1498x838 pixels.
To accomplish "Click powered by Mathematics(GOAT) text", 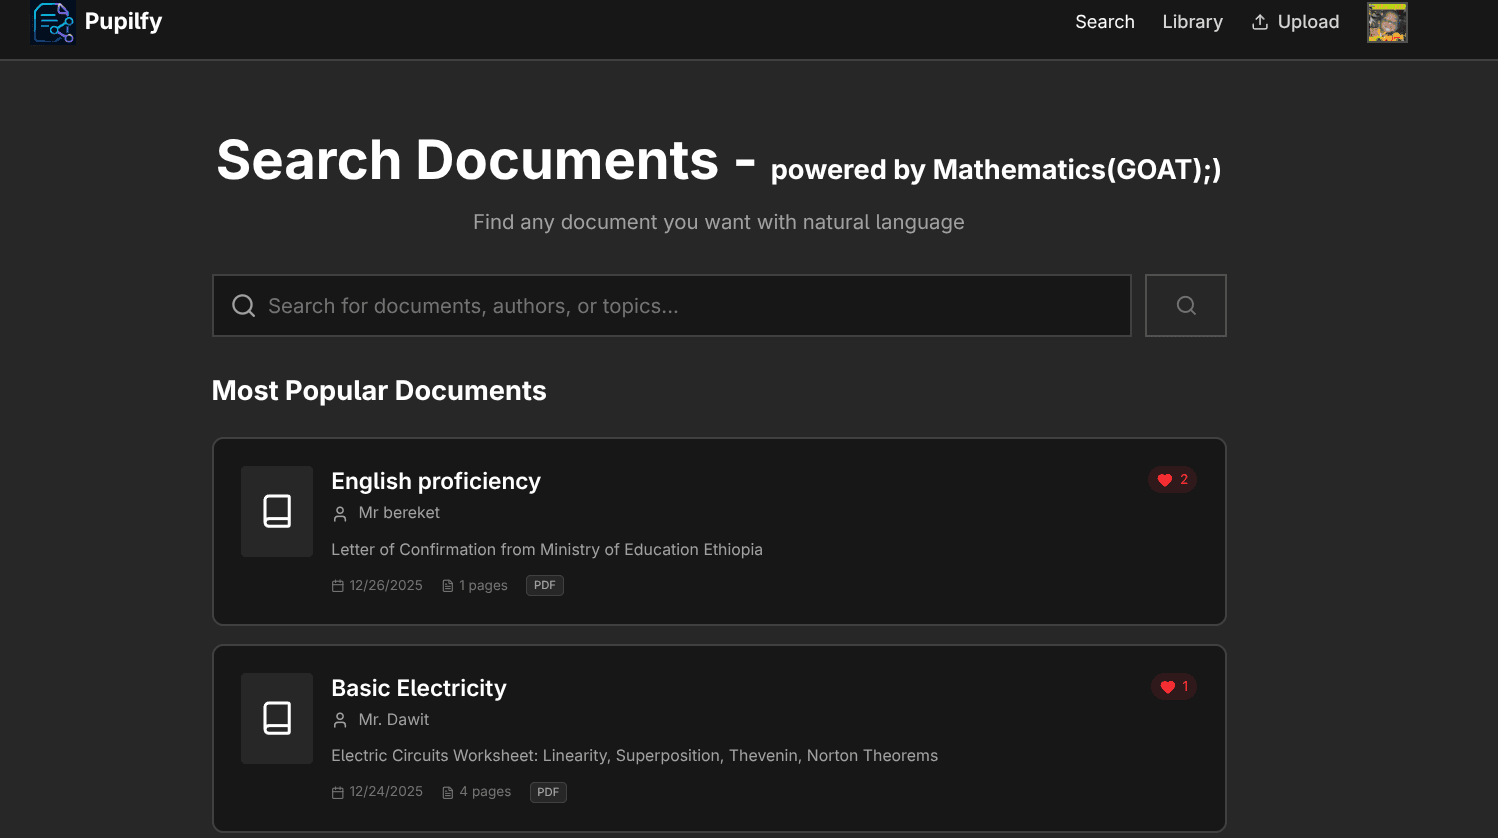I will [x=996, y=170].
